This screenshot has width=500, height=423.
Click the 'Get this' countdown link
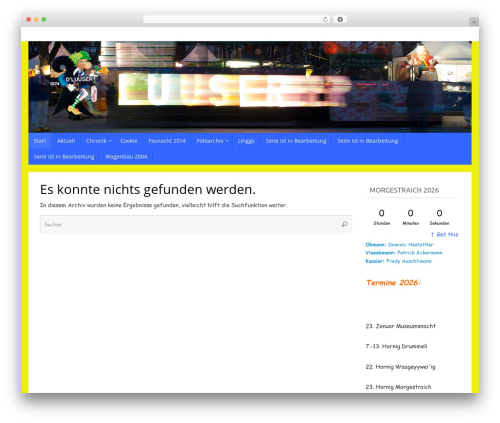coord(444,234)
